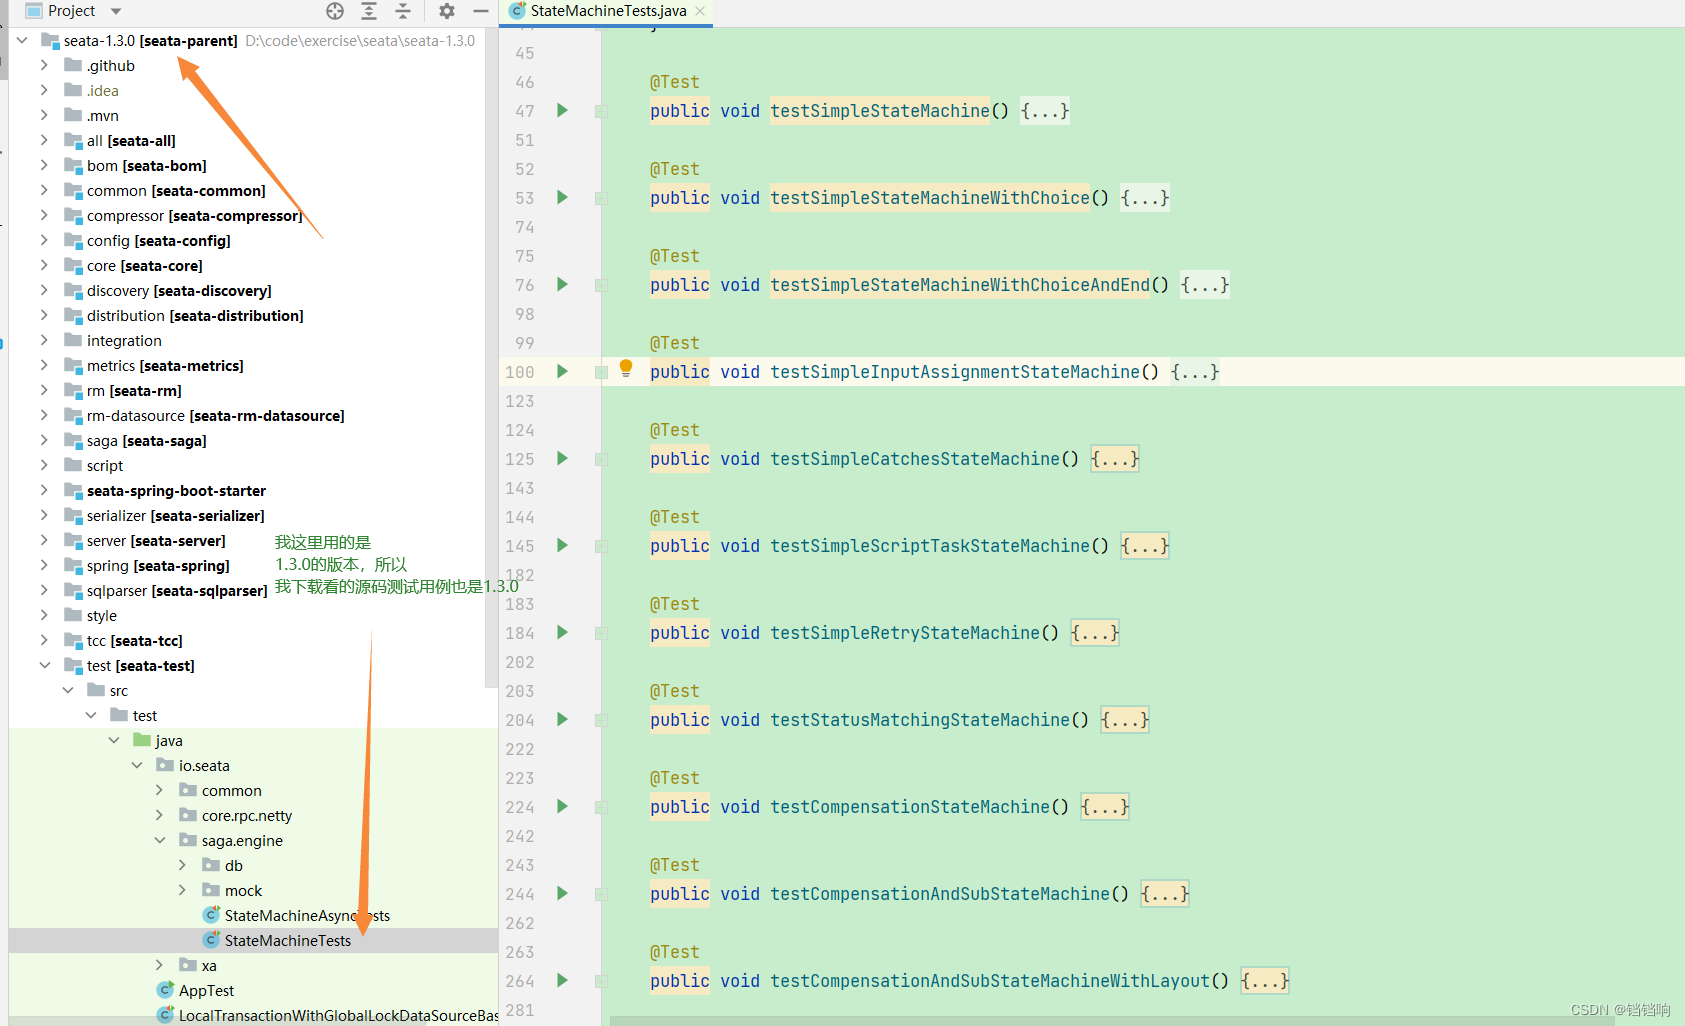Collapse the java folder chevron
The height and width of the screenshot is (1026, 1685).
click(x=114, y=740)
